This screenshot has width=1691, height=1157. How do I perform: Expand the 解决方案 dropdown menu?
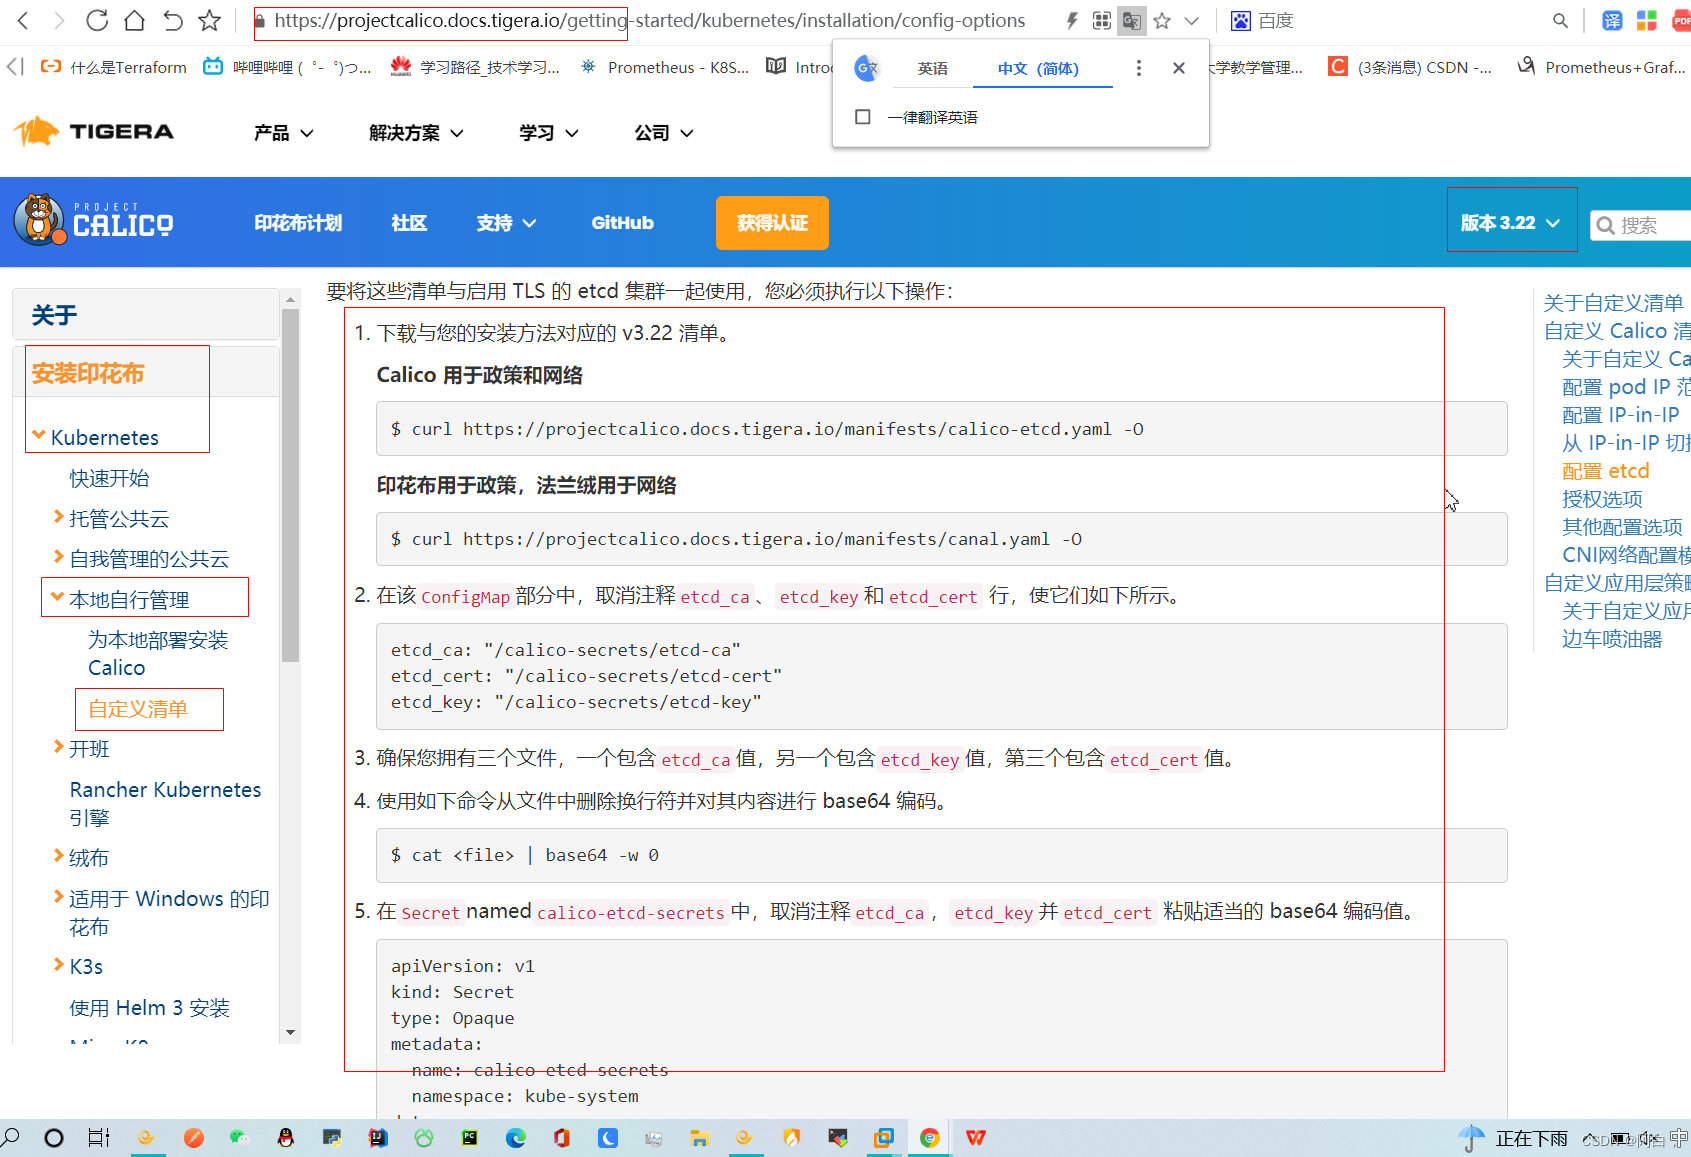[x=416, y=133]
